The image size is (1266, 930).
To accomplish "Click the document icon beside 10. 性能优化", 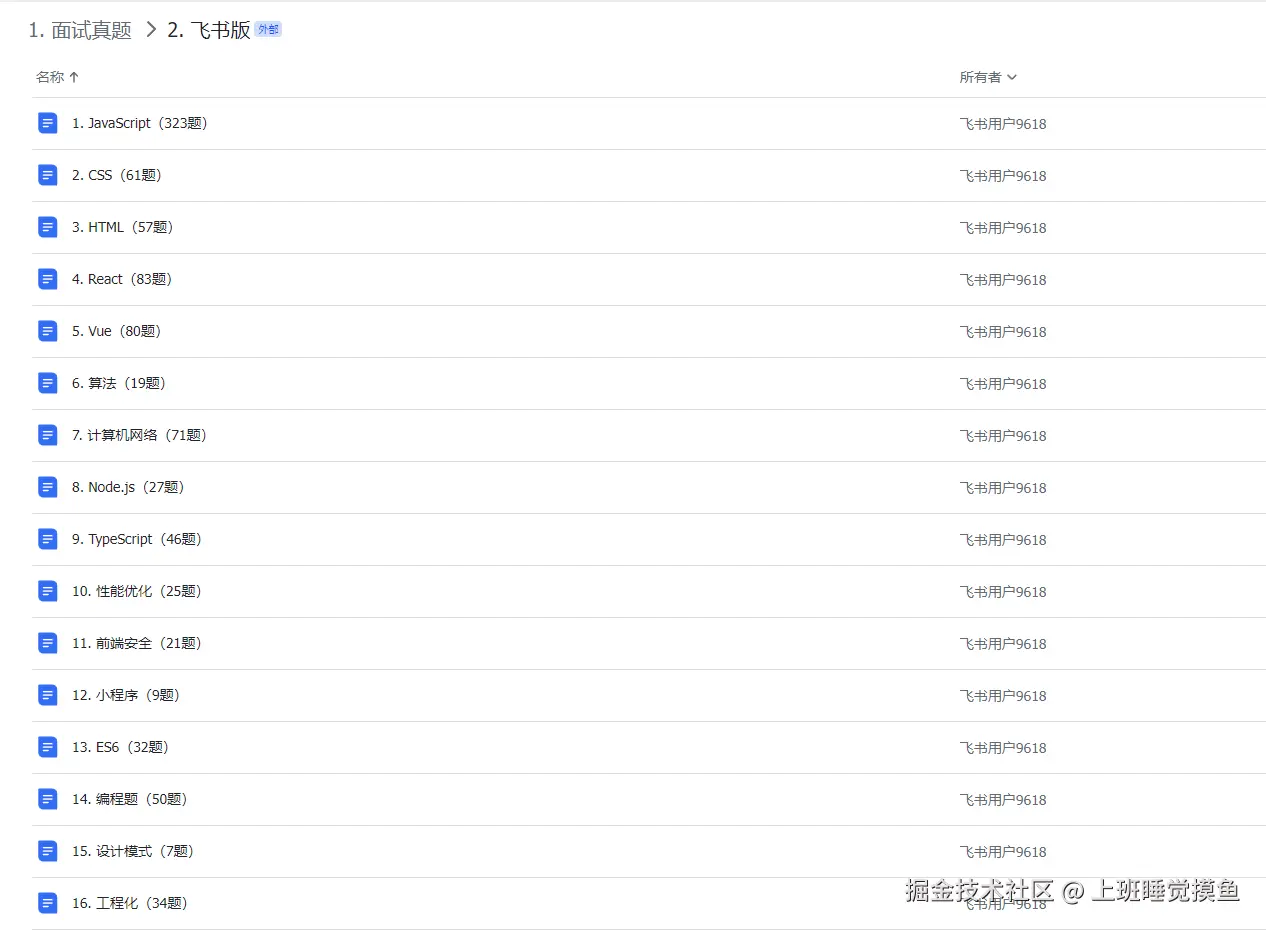I will coord(48,591).
